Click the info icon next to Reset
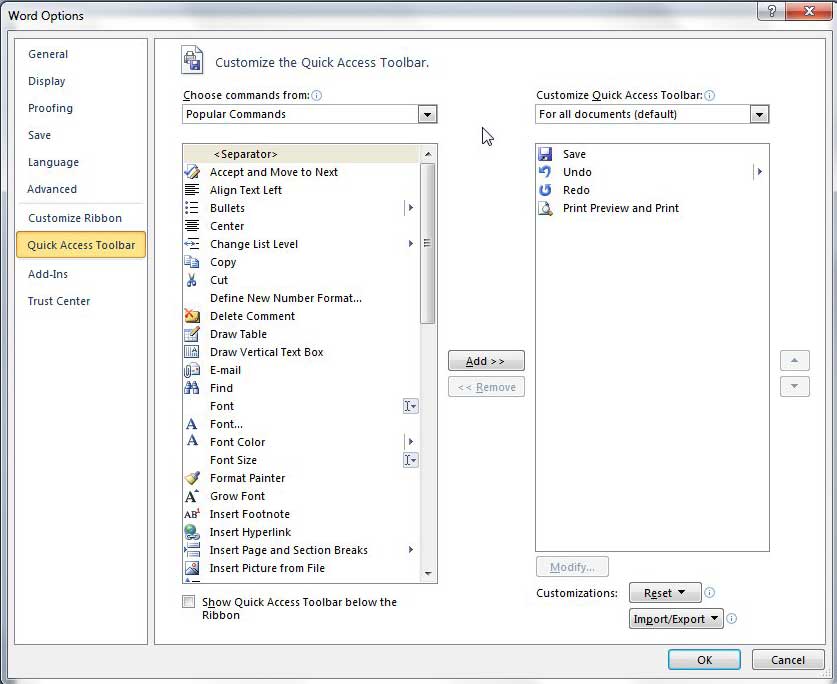This screenshot has height=684, width=837. point(709,593)
